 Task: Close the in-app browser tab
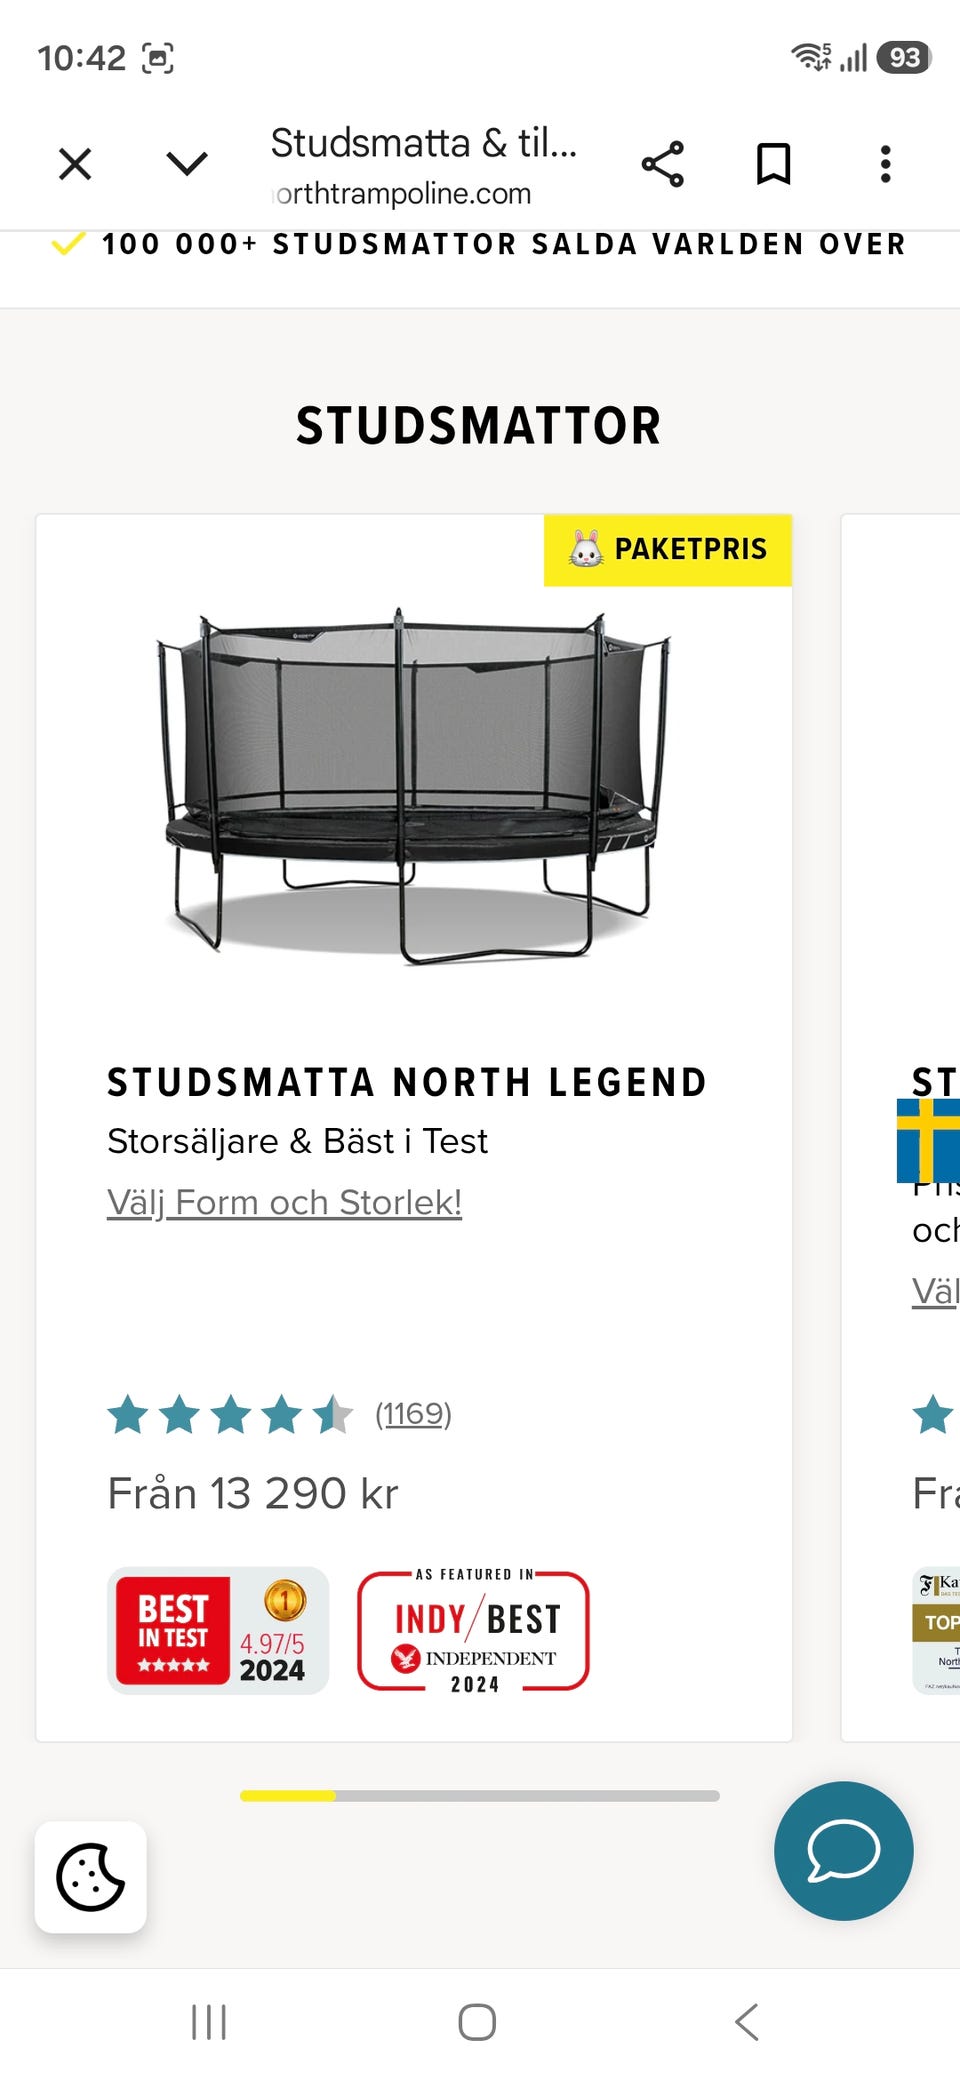coord(75,164)
